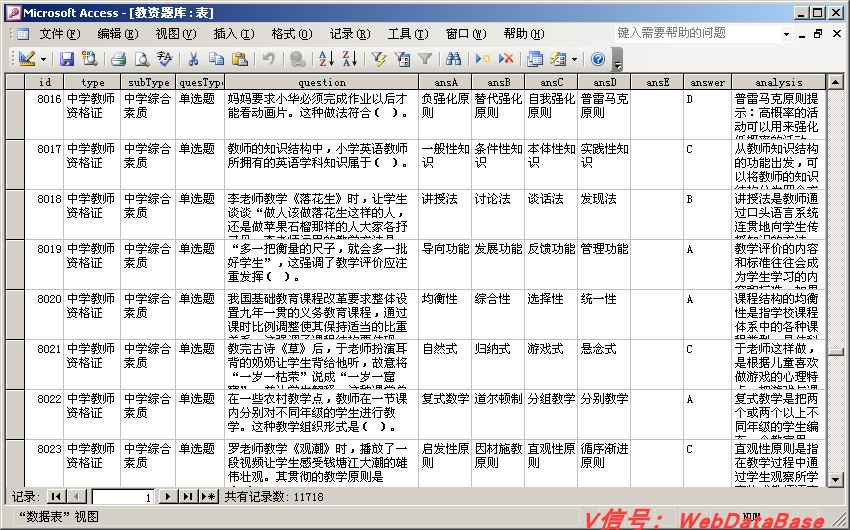Open the 工具(T) menu
Image resolution: width=850 pixels, height=530 pixels.
[408, 34]
